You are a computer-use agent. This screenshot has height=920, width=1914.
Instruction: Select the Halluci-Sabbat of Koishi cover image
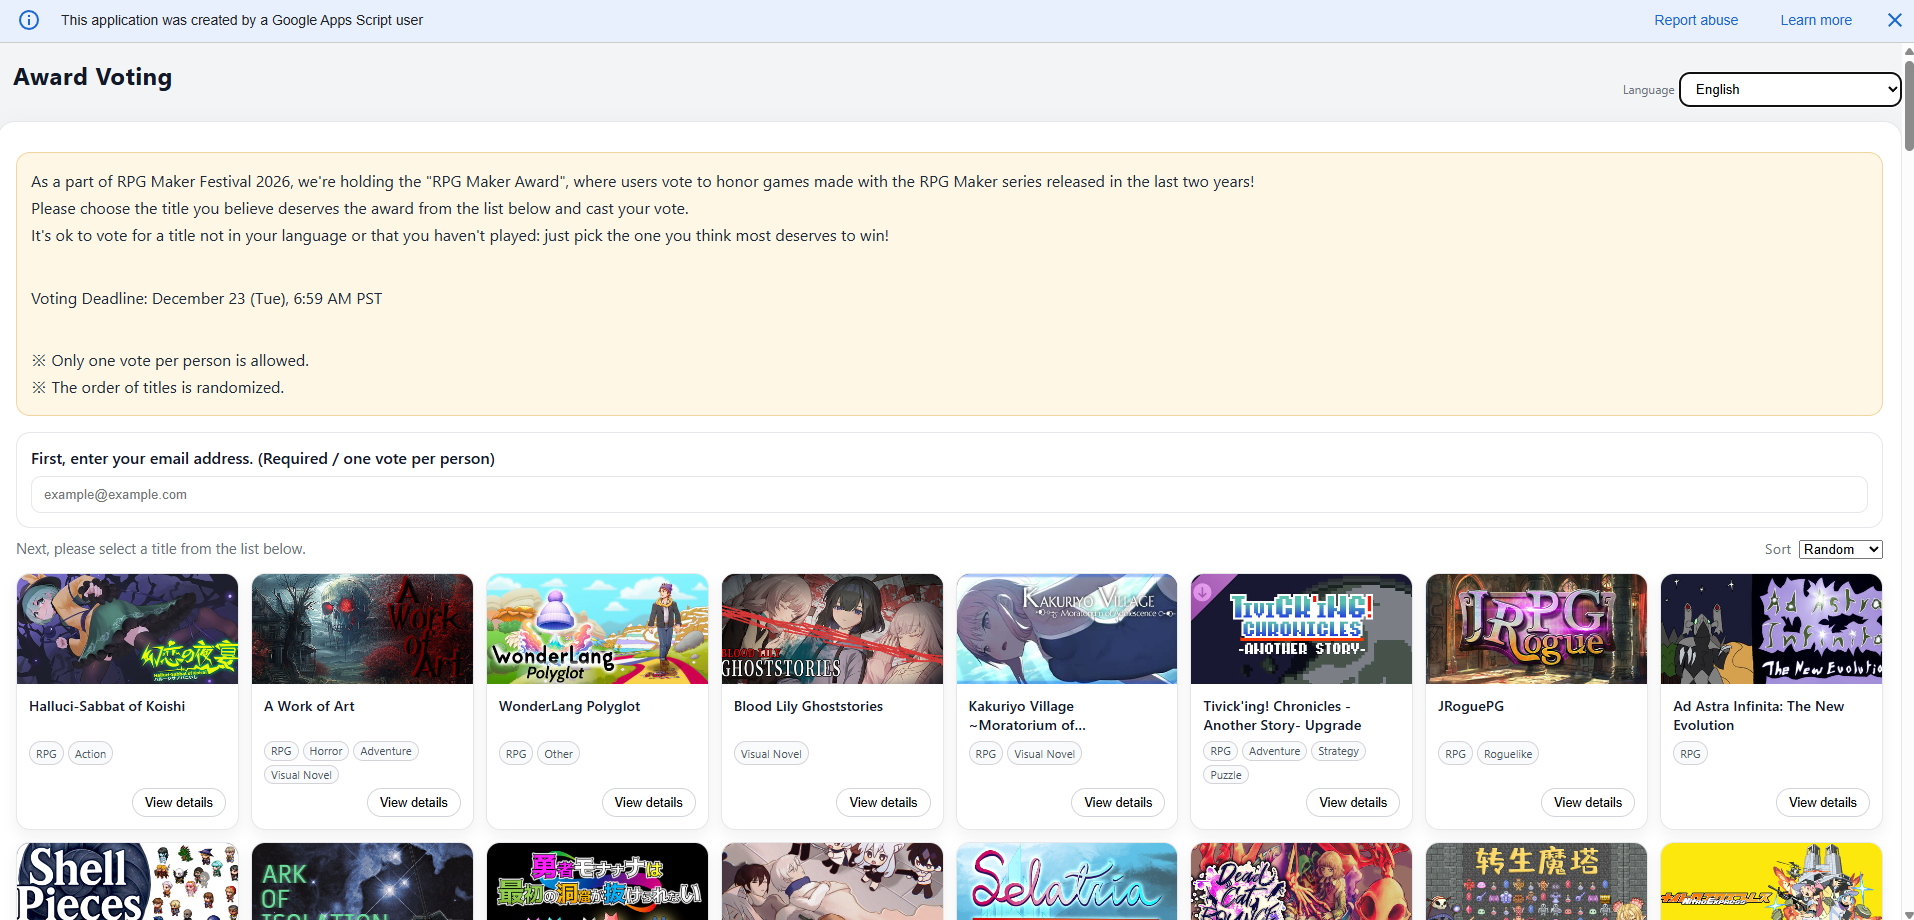click(127, 629)
